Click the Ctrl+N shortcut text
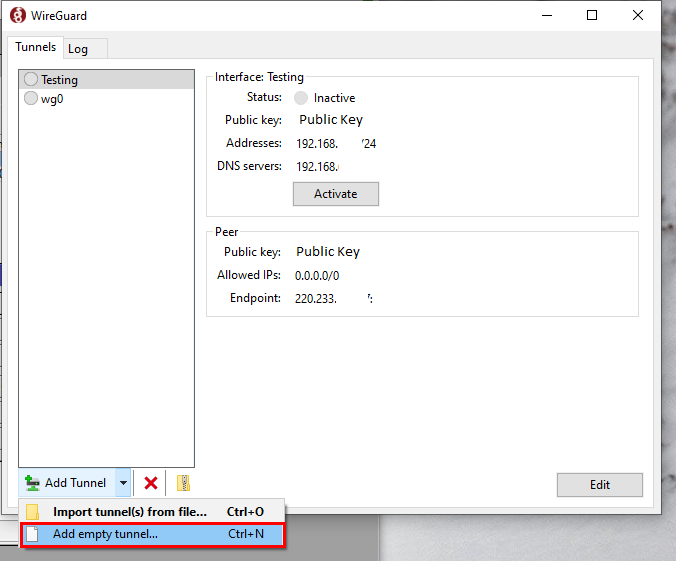Screen dimensions: 676x561 click(x=246, y=534)
